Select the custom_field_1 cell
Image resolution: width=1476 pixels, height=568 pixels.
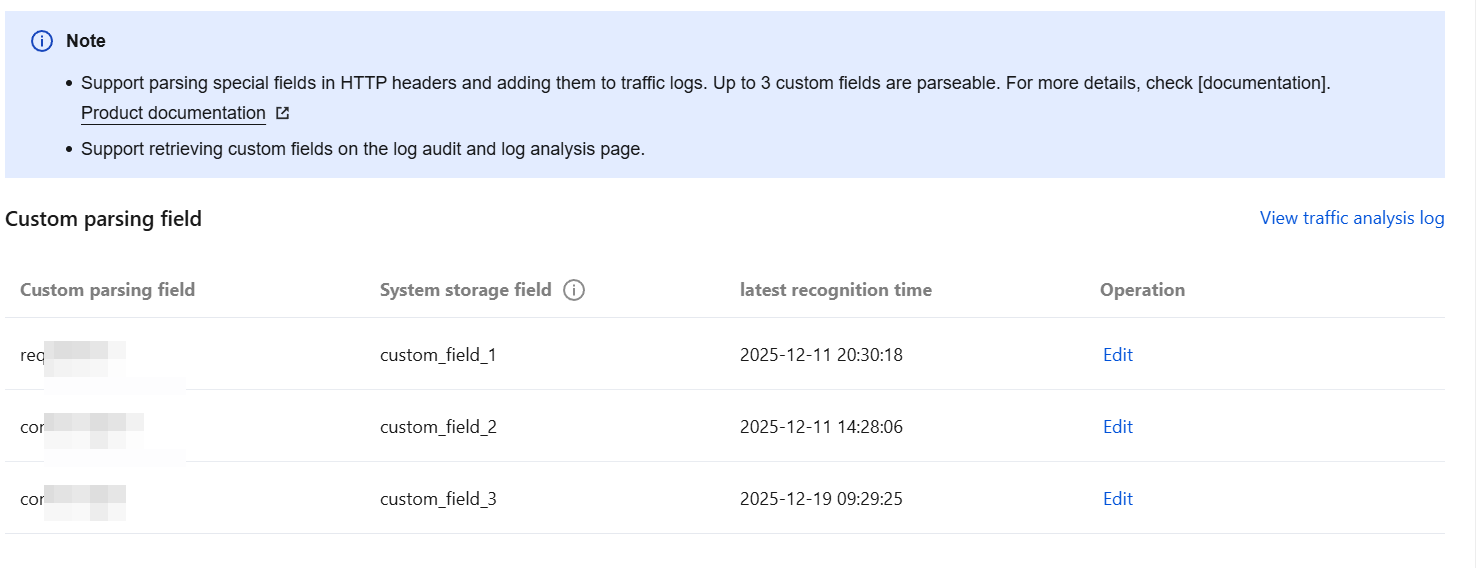[x=438, y=355]
